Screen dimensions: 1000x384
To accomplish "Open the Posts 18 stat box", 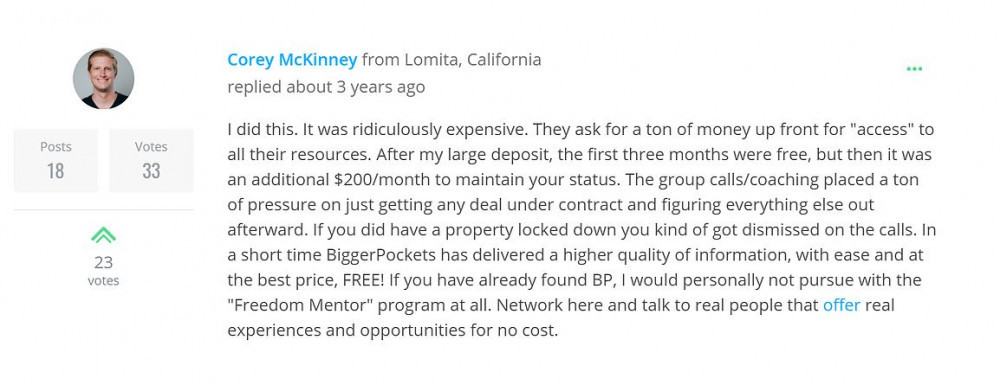I will [x=55, y=160].
